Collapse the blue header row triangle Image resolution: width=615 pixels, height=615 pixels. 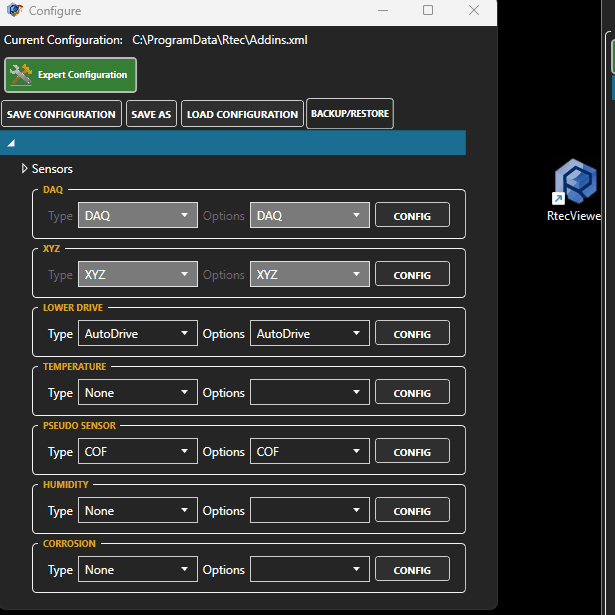pyautogui.click(x=11, y=143)
